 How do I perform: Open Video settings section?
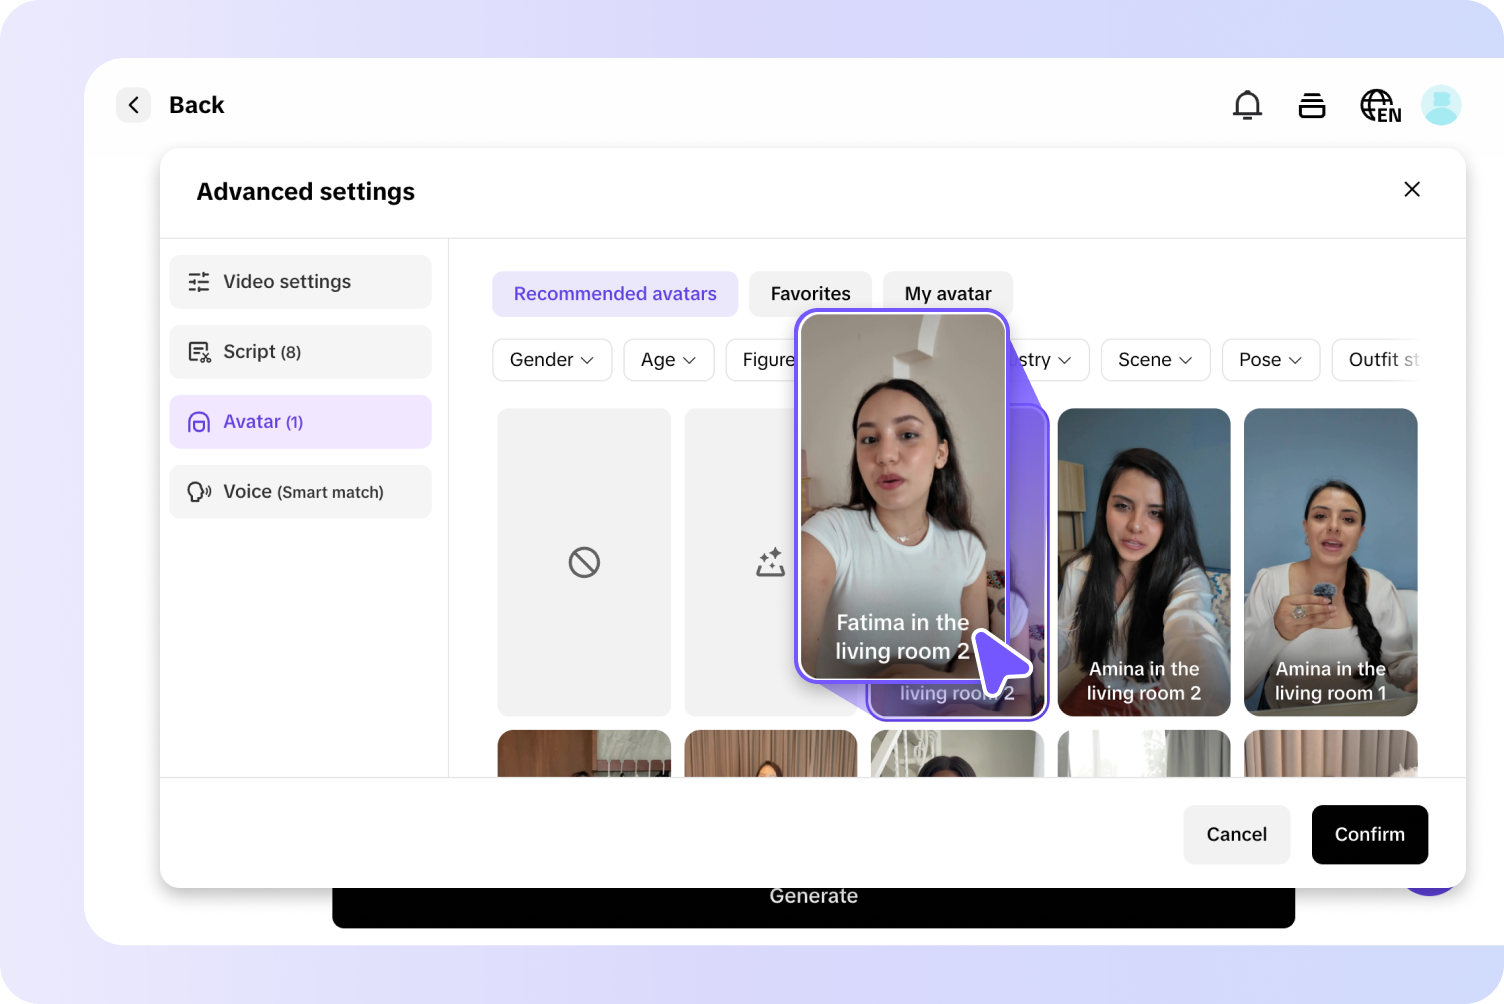pos(300,282)
